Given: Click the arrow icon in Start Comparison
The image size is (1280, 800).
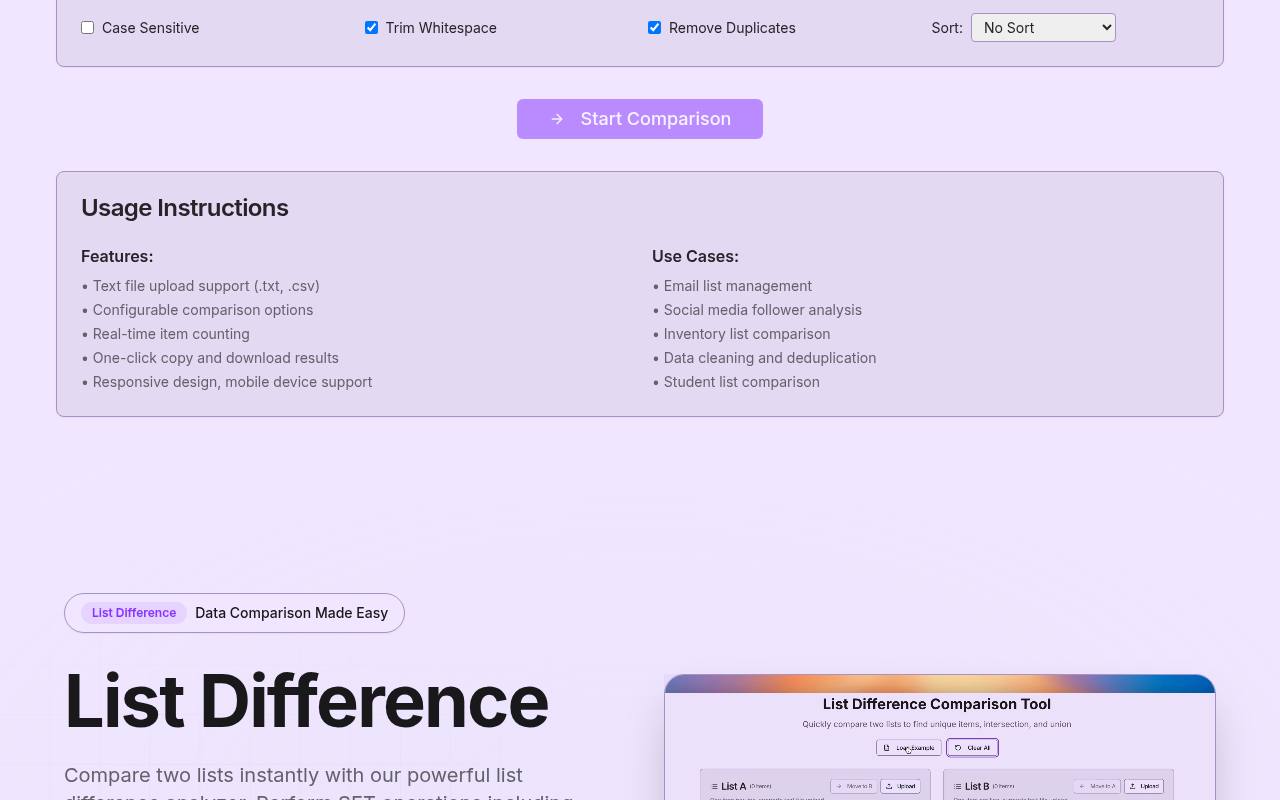Looking at the screenshot, I should [557, 119].
